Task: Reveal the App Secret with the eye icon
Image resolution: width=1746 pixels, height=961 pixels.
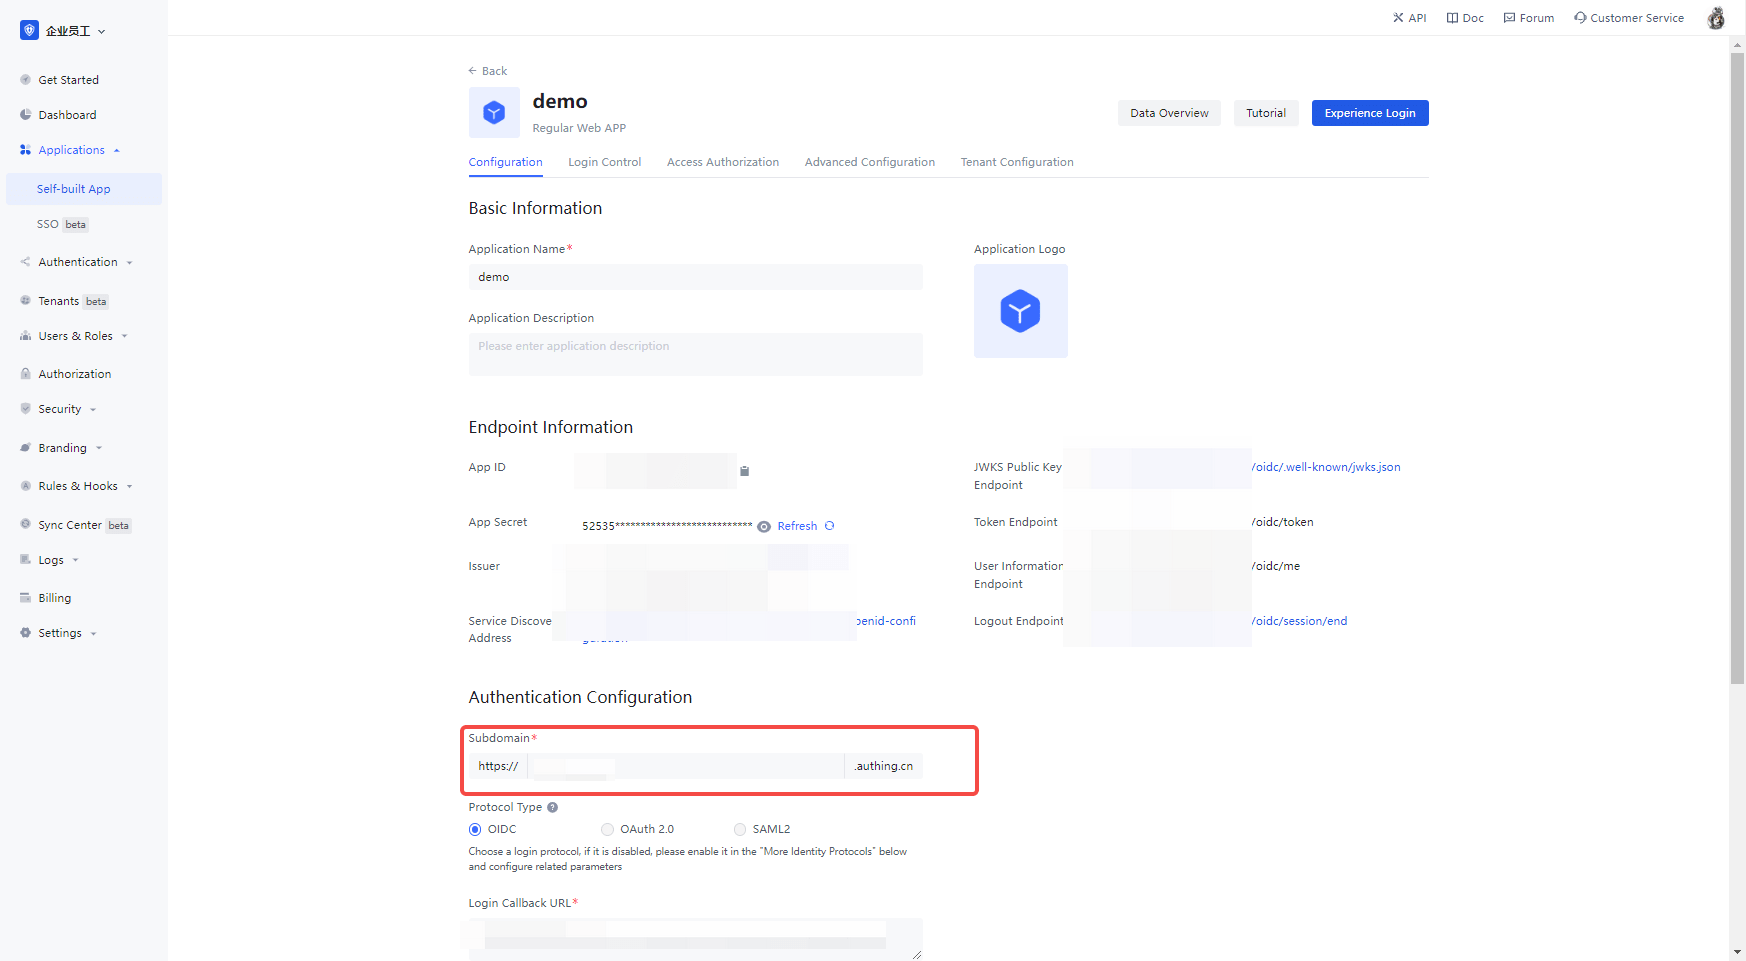Action: click(763, 525)
